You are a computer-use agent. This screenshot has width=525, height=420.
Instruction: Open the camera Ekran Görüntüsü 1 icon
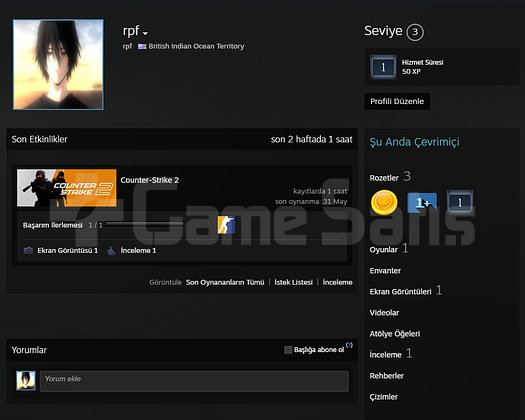point(28,250)
